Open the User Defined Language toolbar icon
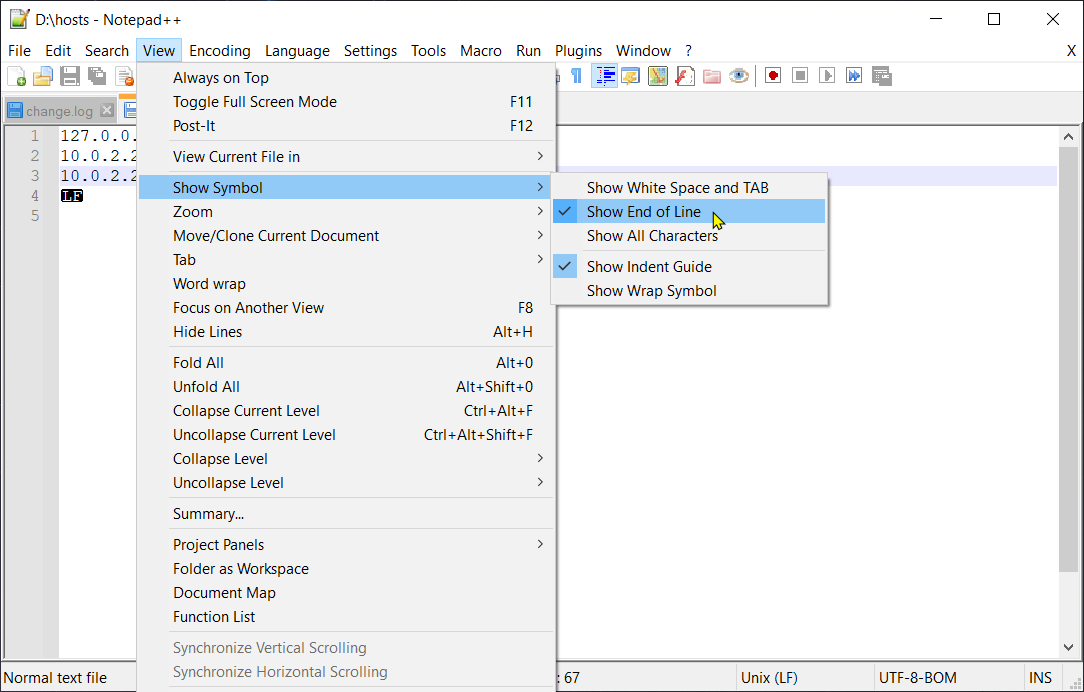This screenshot has height=692, width=1084. (630, 75)
